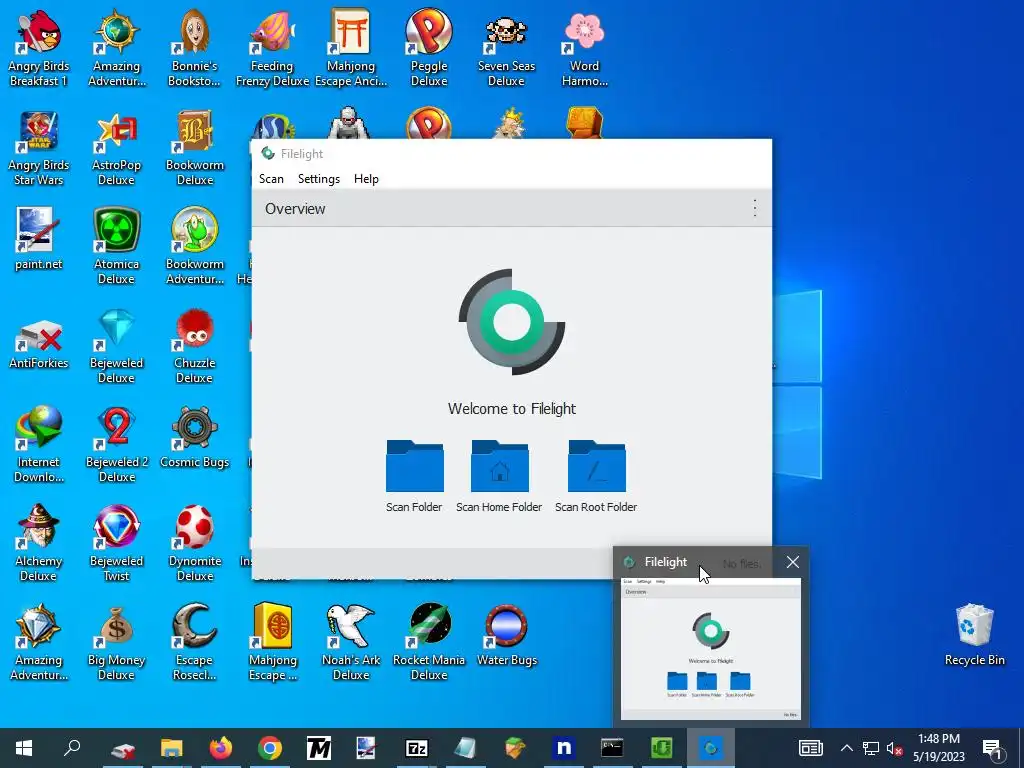The height and width of the screenshot is (768, 1024).
Task: Click the Bookworm Deluxe book icon
Action: [x=195, y=149]
